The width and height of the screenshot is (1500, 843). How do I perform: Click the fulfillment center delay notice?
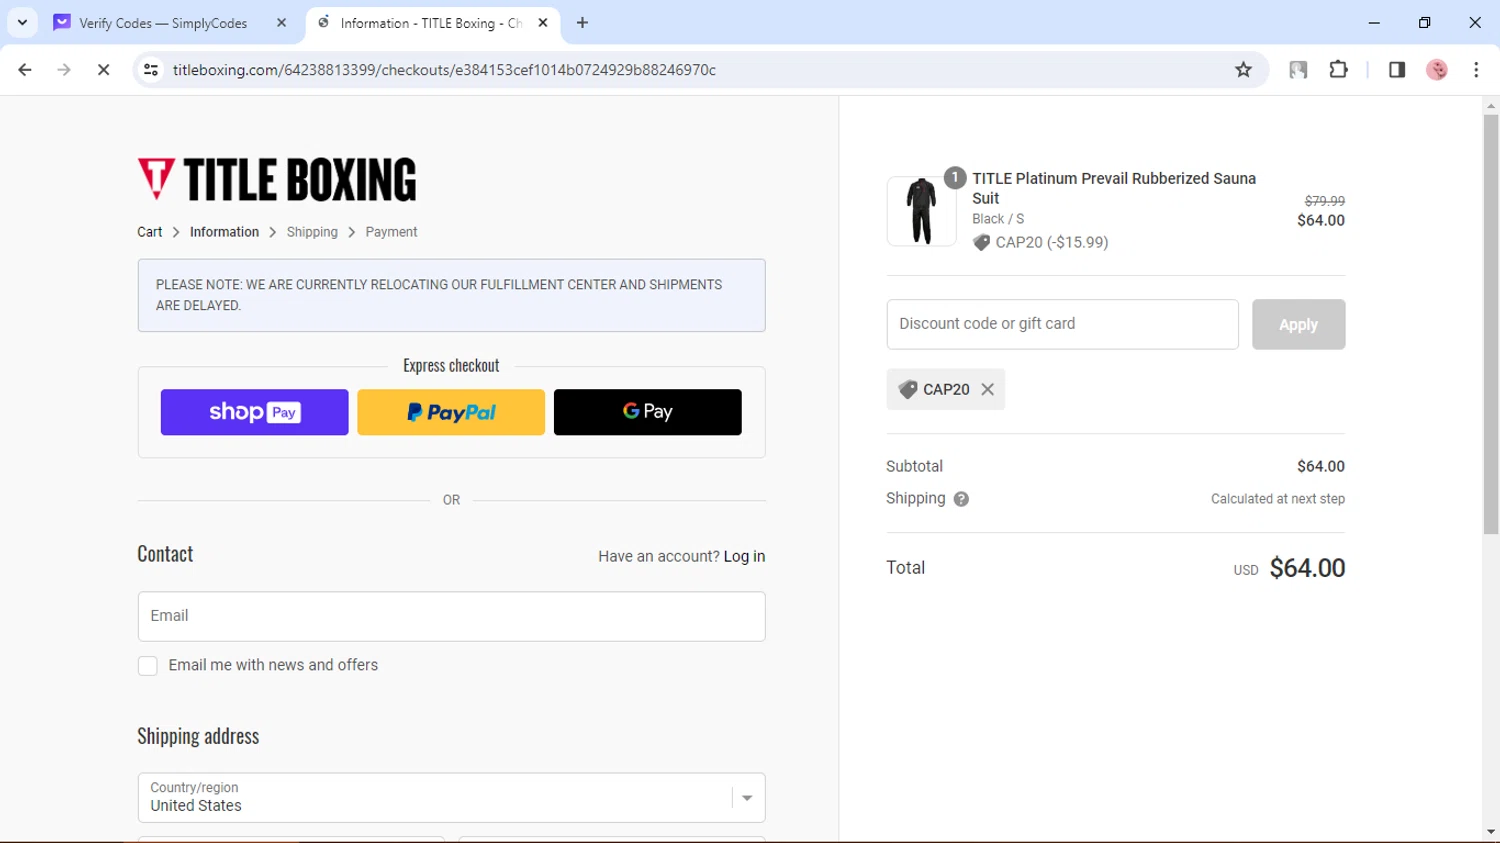[451, 295]
